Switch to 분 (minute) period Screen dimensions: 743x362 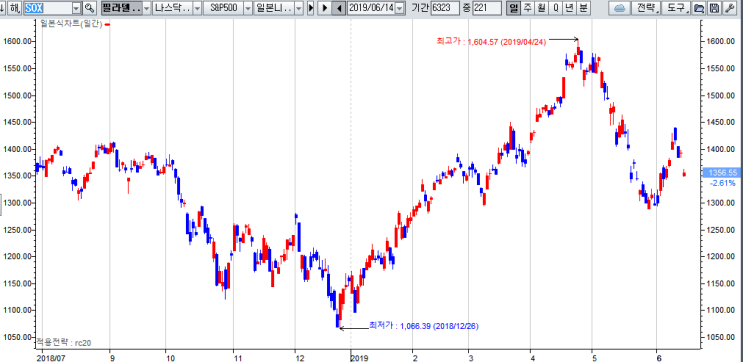[583, 8]
